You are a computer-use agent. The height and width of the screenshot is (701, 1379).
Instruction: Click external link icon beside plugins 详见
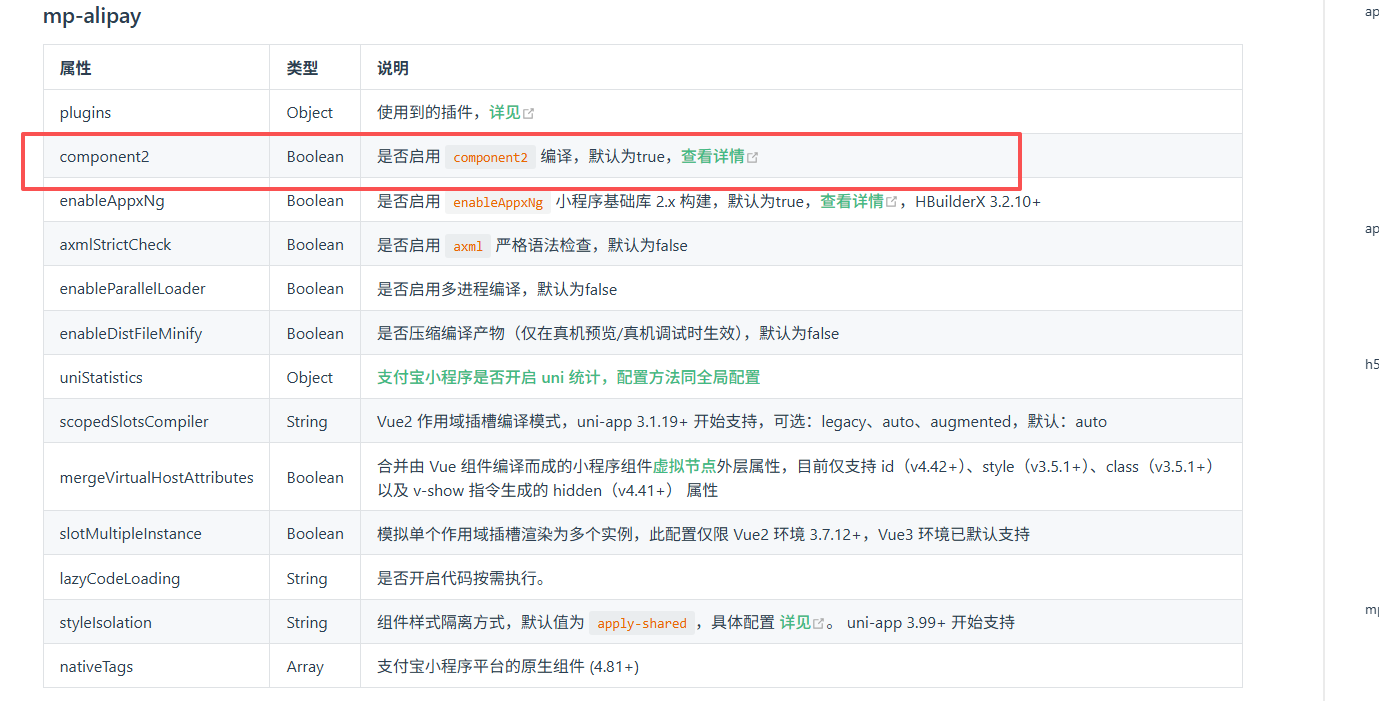click(529, 114)
